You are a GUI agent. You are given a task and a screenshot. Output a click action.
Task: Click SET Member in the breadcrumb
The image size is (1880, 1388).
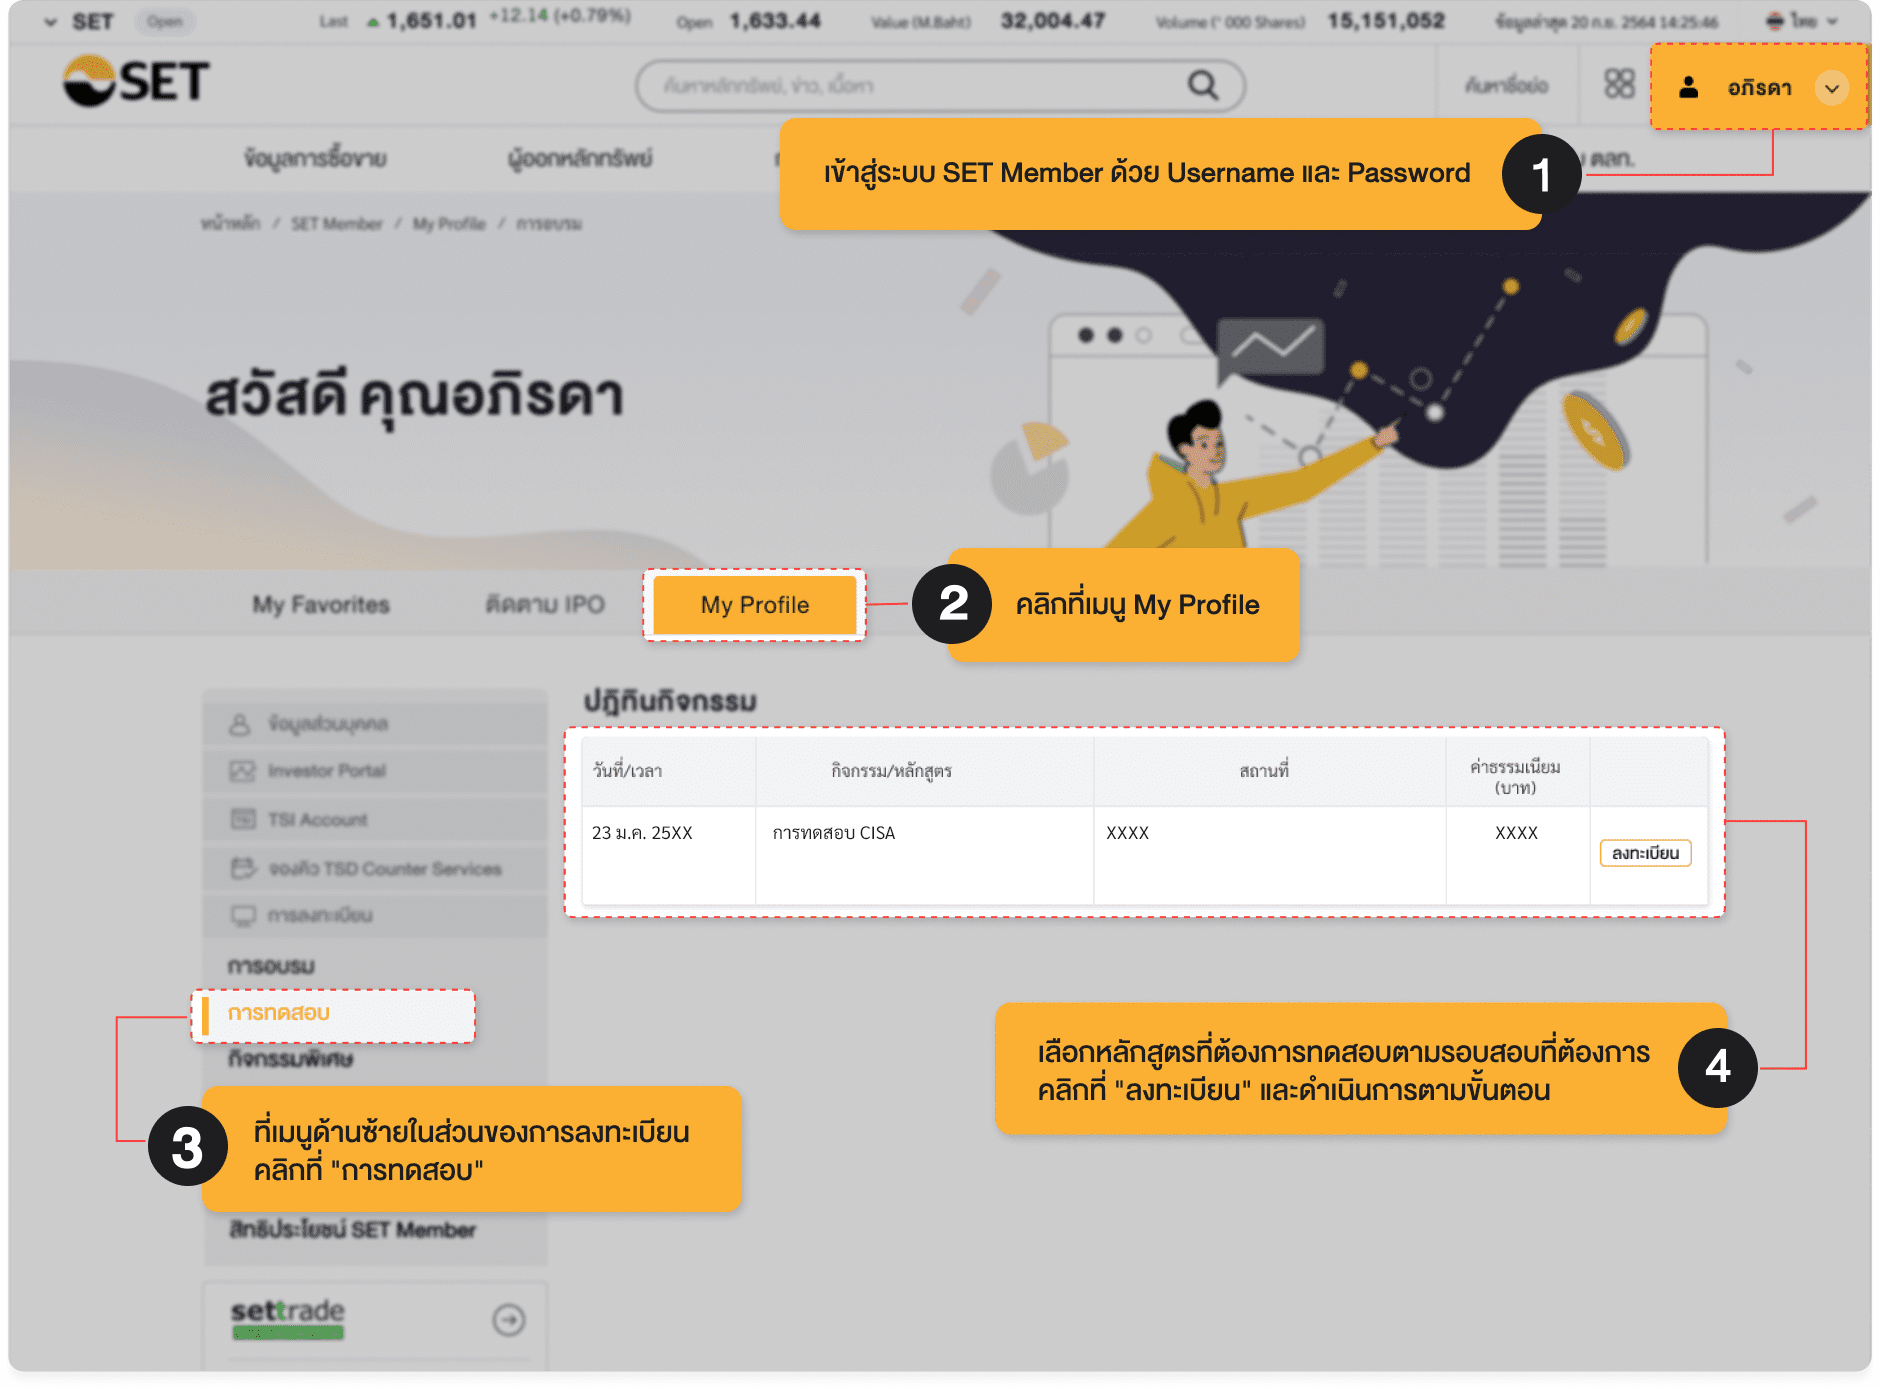[337, 224]
